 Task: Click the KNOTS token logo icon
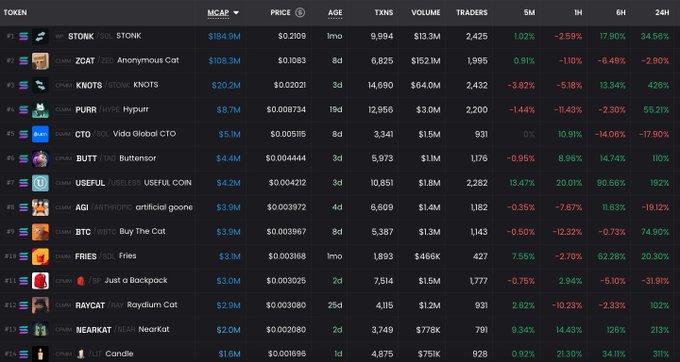pos(40,85)
